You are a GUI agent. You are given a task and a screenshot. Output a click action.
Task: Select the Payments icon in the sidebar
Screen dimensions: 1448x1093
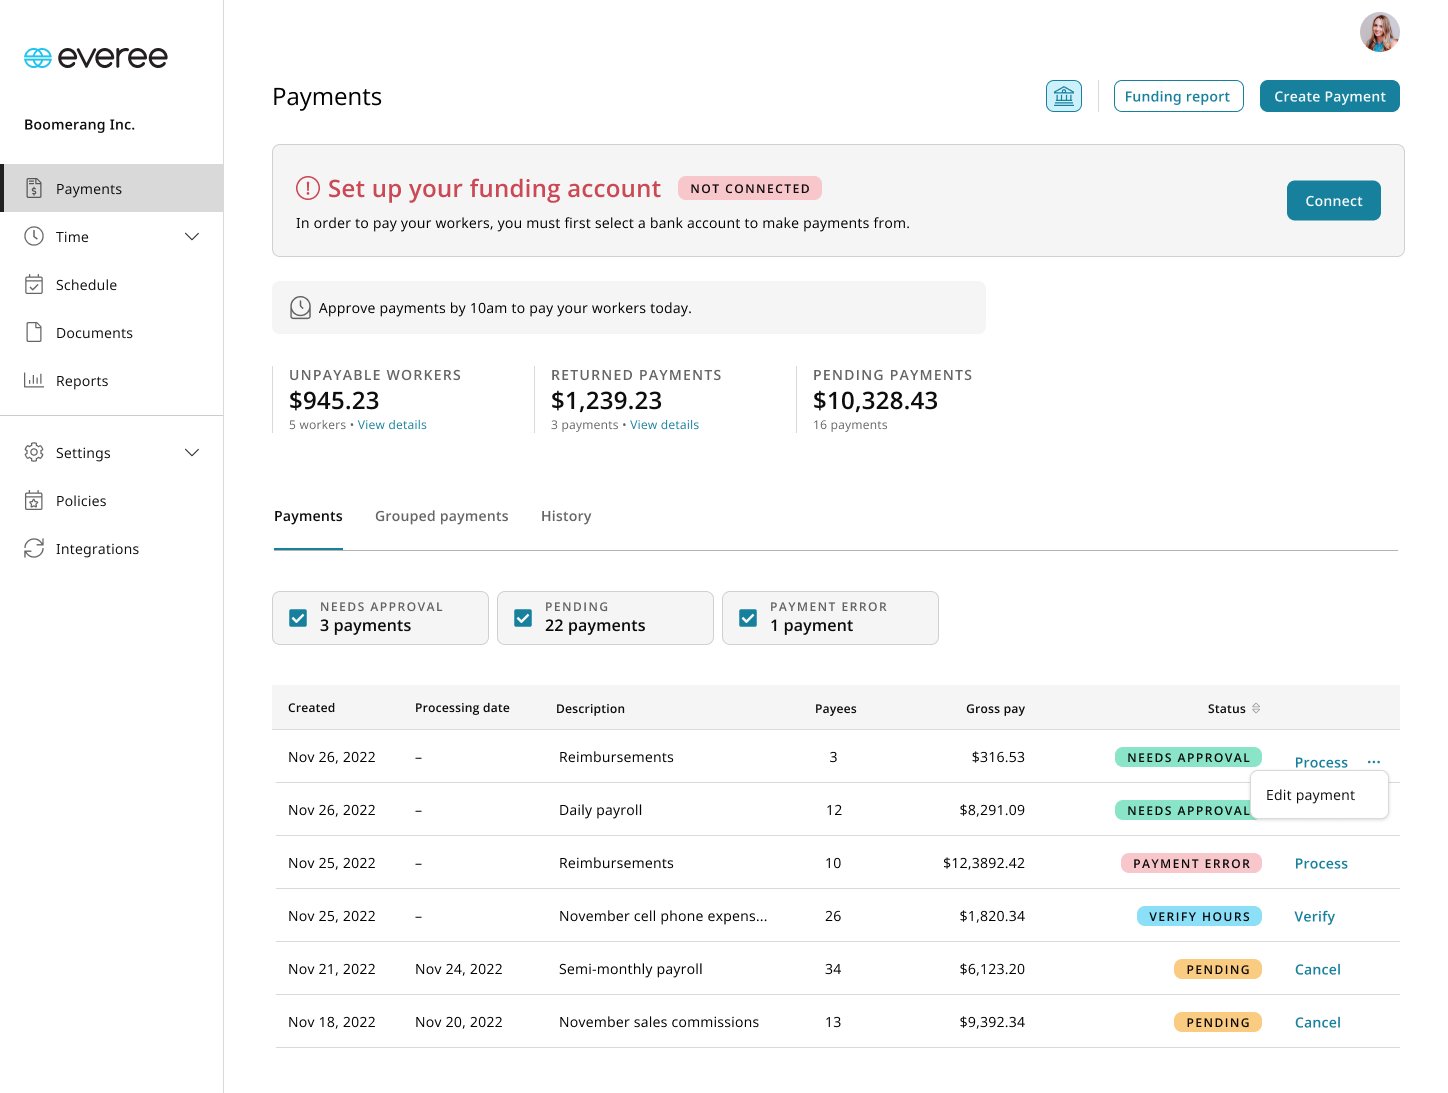click(x=34, y=188)
